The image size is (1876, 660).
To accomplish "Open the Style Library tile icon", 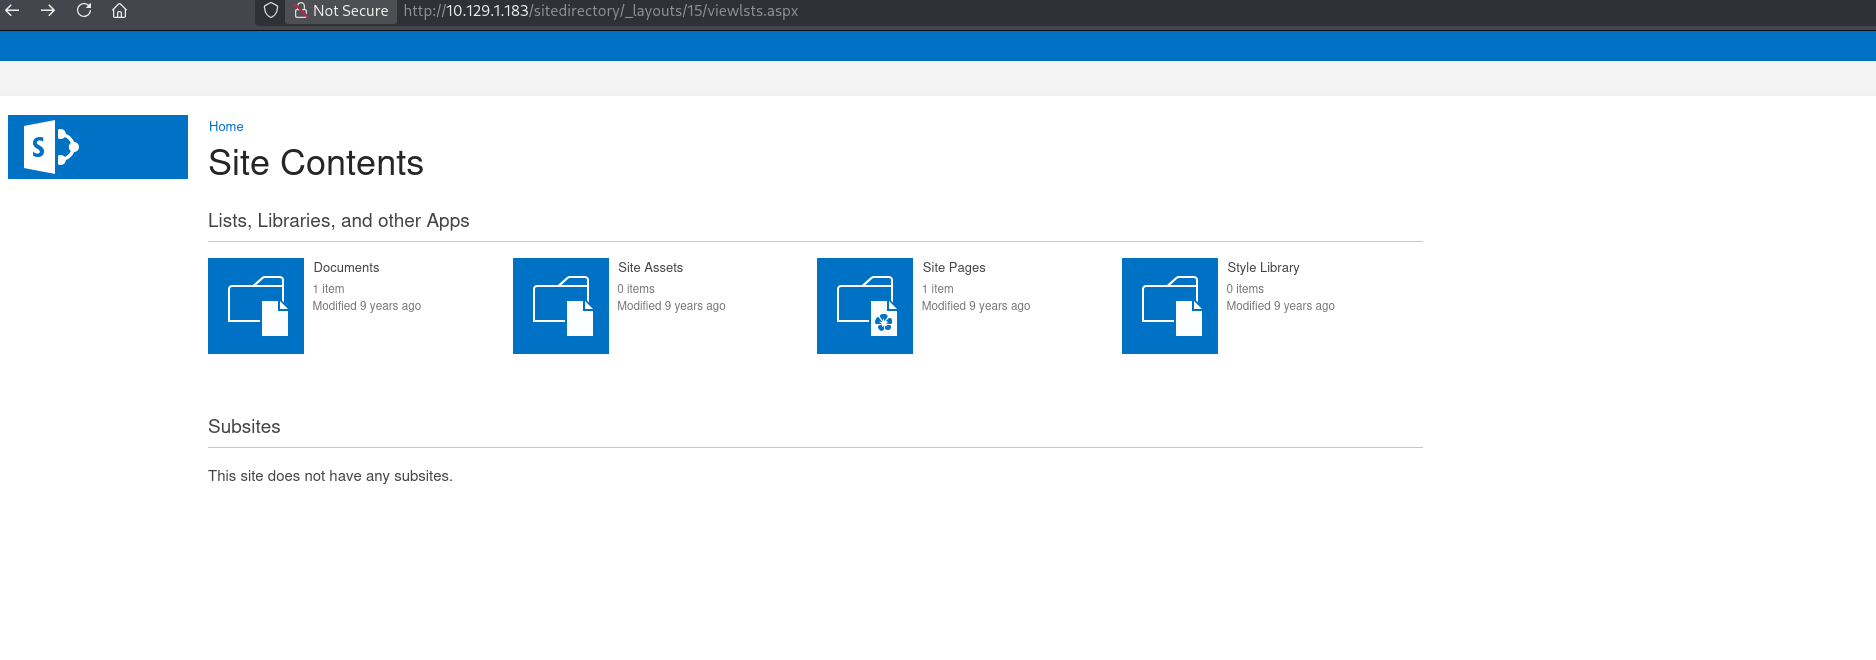I will (1170, 306).
